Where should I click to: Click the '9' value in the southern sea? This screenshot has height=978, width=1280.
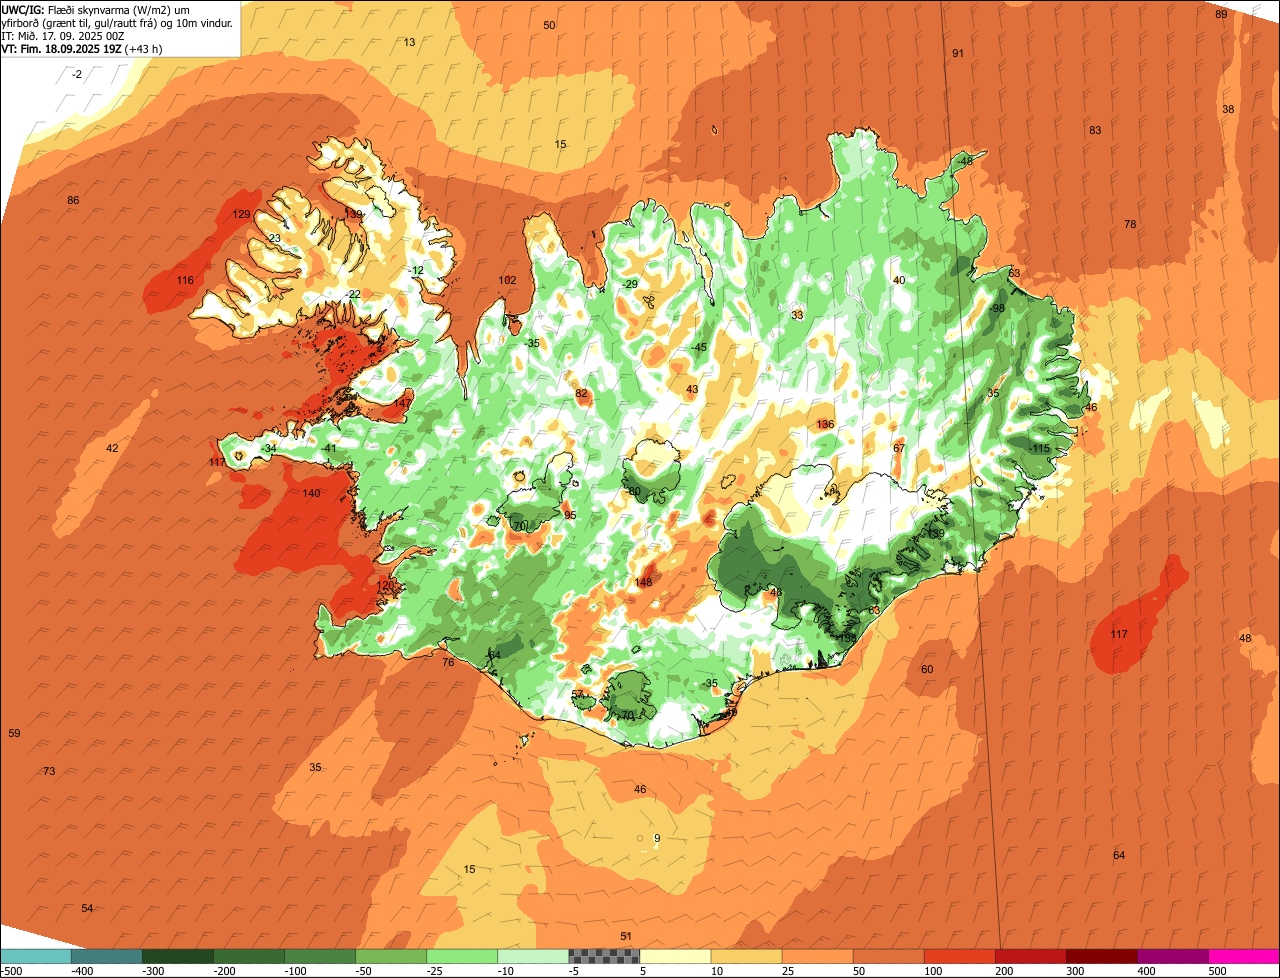point(657,838)
